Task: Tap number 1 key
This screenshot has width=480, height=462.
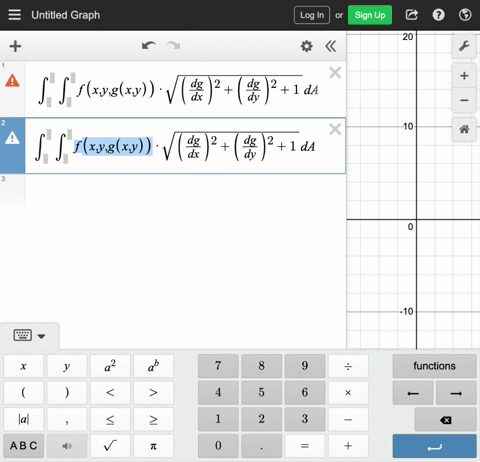Action: tap(218, 419)
